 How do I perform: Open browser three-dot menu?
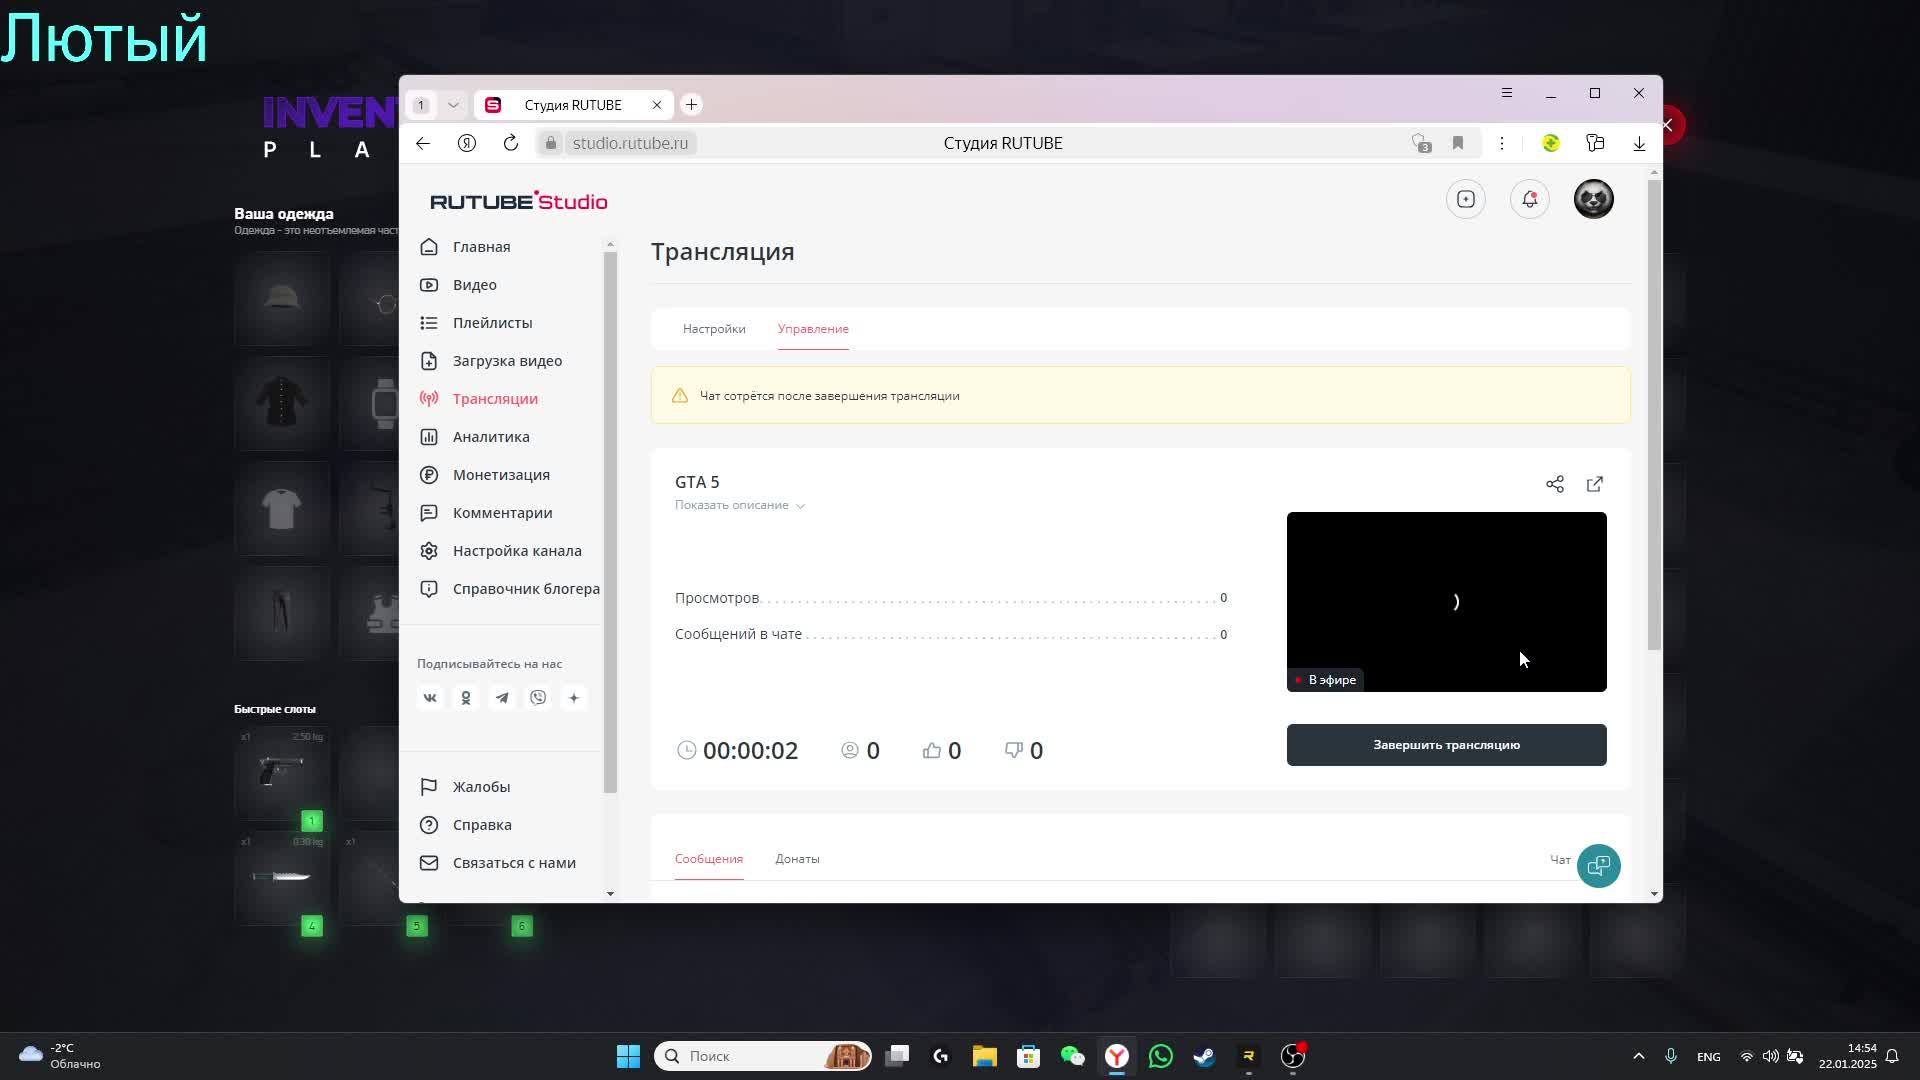[x=1501, y=143]
